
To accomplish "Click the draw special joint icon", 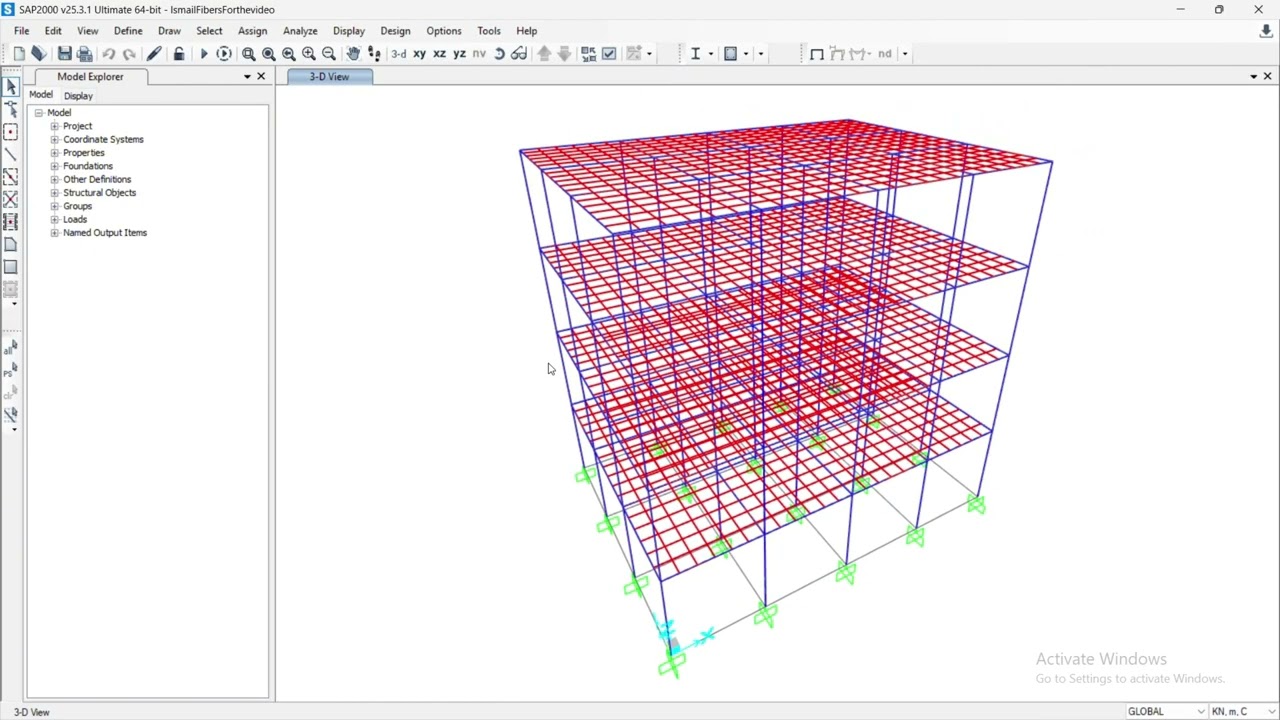I will [x=11, y=133].
